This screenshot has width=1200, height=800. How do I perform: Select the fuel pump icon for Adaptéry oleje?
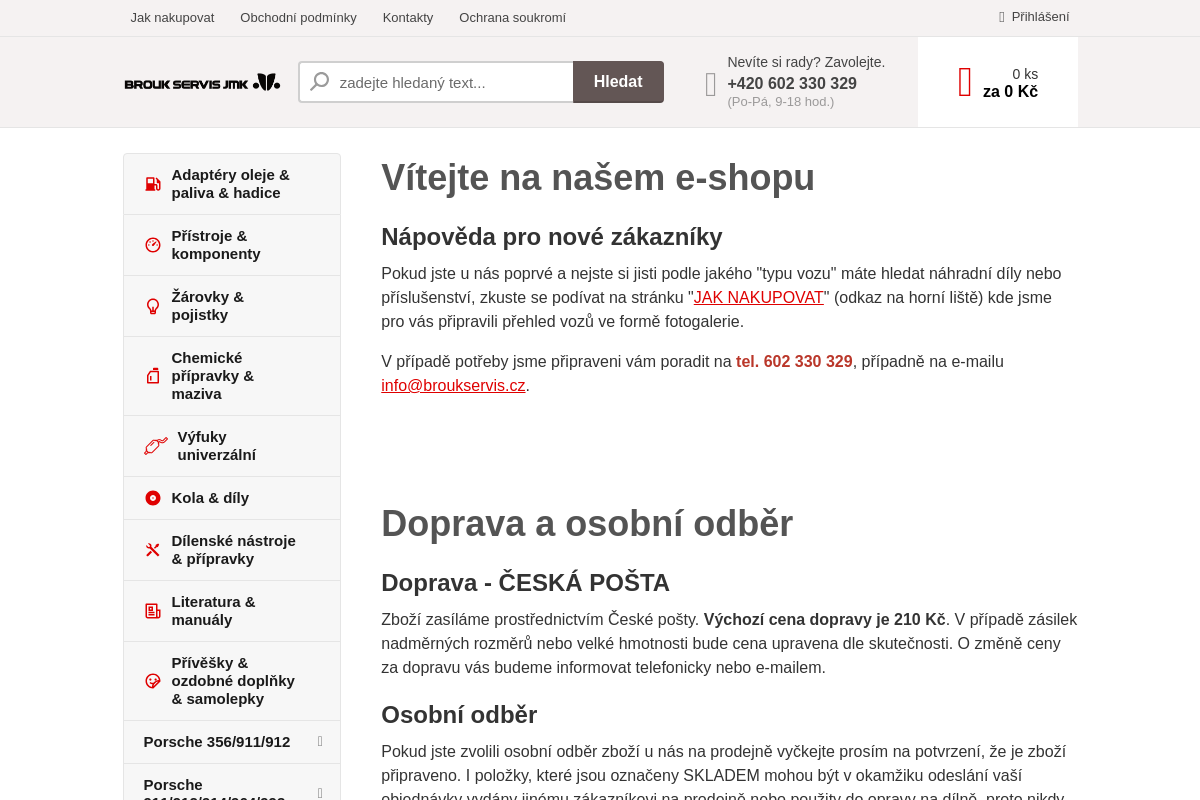point(153,183)
